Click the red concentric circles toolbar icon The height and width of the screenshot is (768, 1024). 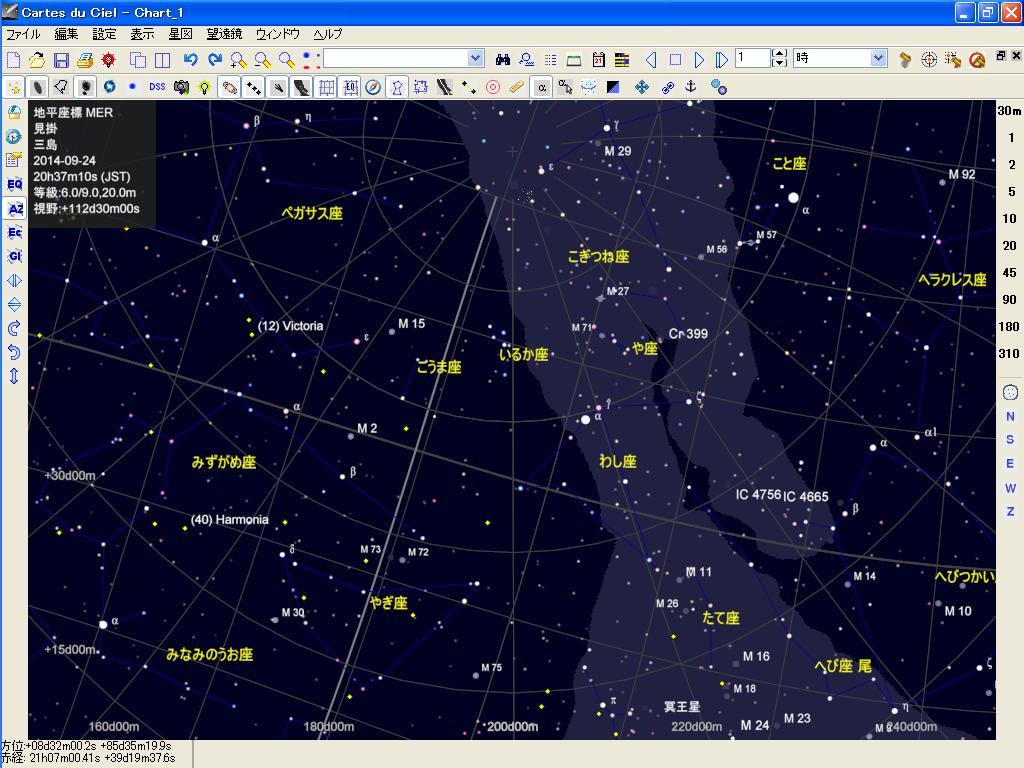coord(493,87)
